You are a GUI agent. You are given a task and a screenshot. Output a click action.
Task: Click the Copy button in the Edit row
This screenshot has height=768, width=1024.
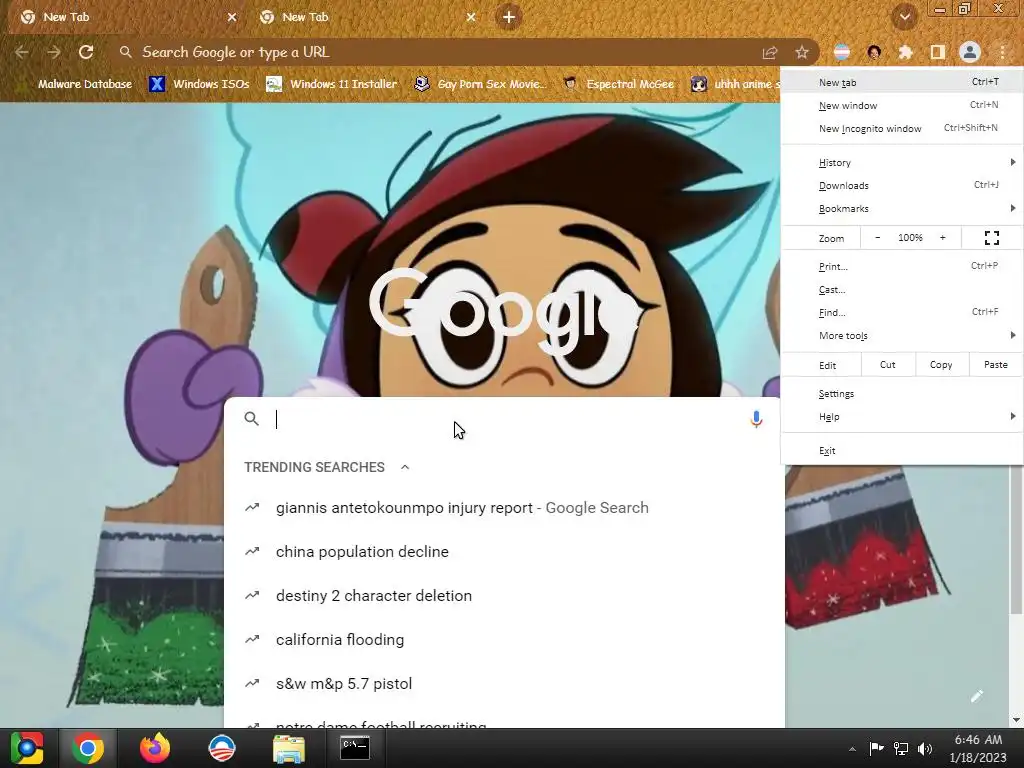pyautogui.click(x=941, y=365)
